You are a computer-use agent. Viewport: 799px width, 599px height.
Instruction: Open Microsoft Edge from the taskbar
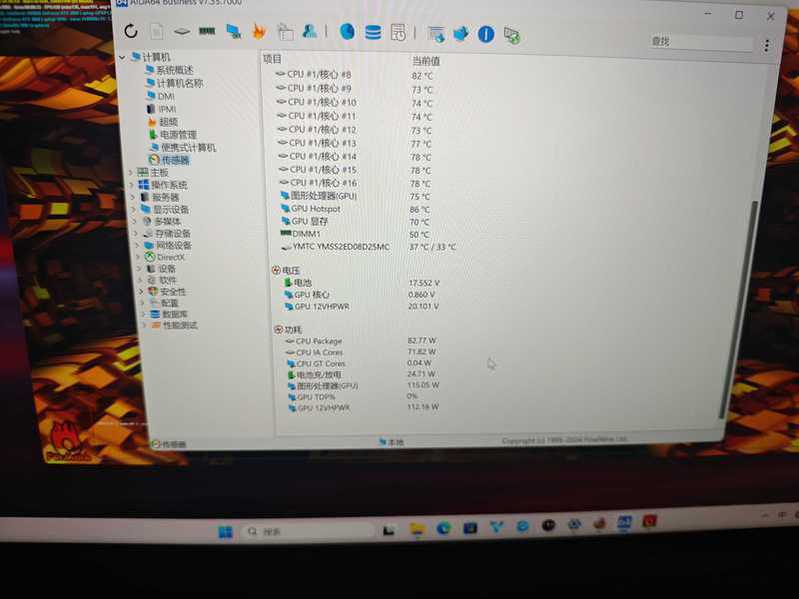tap(443, 529)
